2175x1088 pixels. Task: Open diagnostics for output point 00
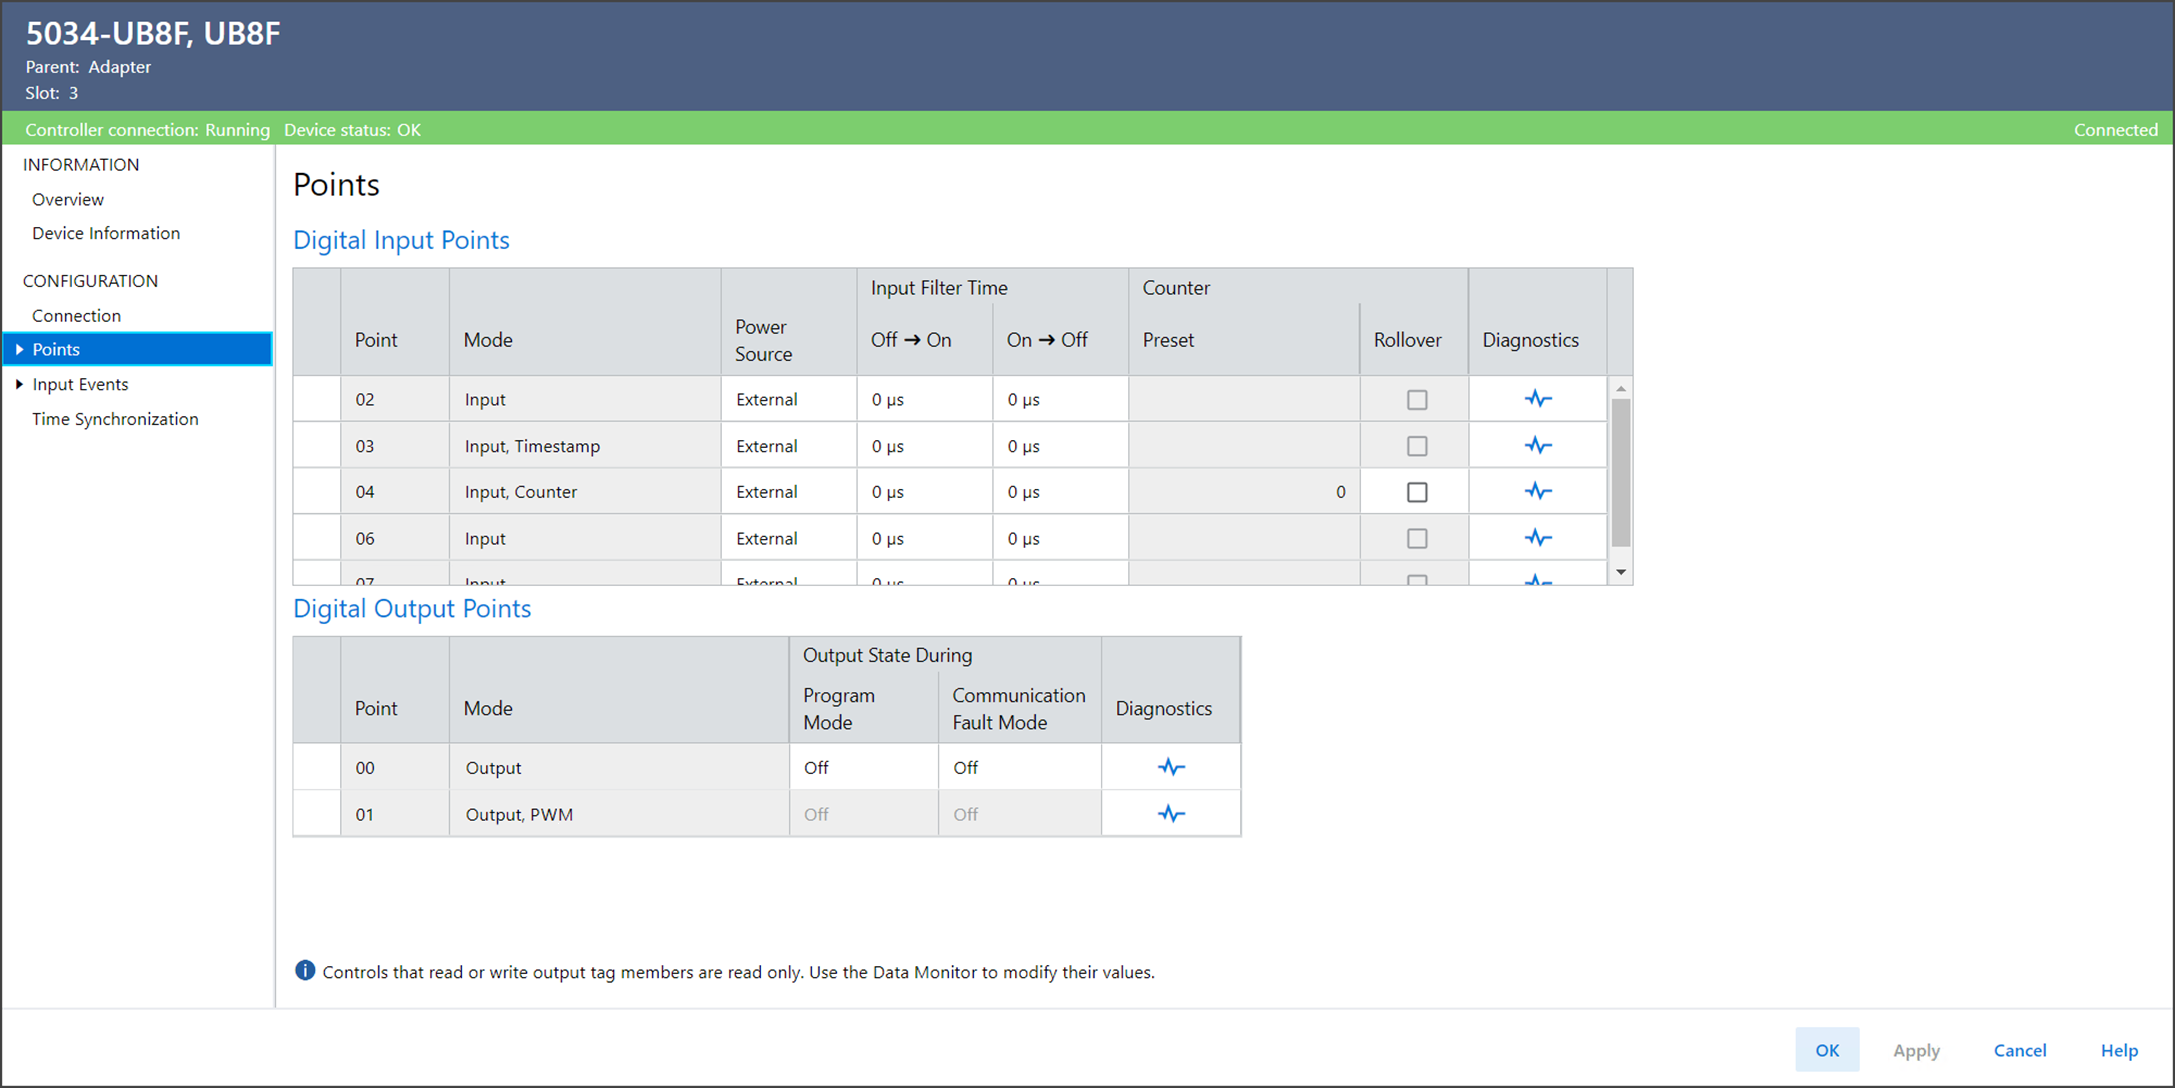tap(1171, 767)
